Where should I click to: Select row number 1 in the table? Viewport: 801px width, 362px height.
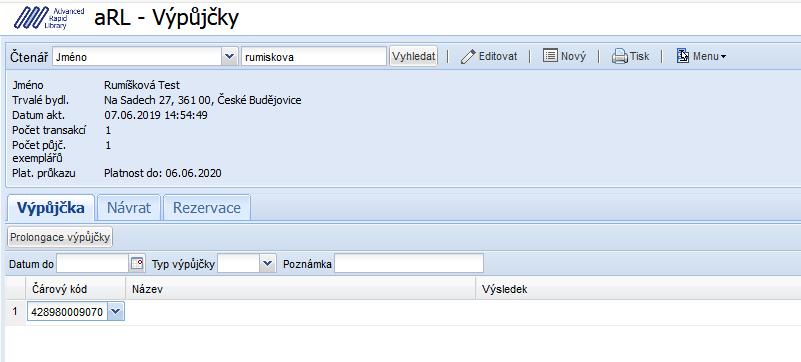[x=15, y=311]
